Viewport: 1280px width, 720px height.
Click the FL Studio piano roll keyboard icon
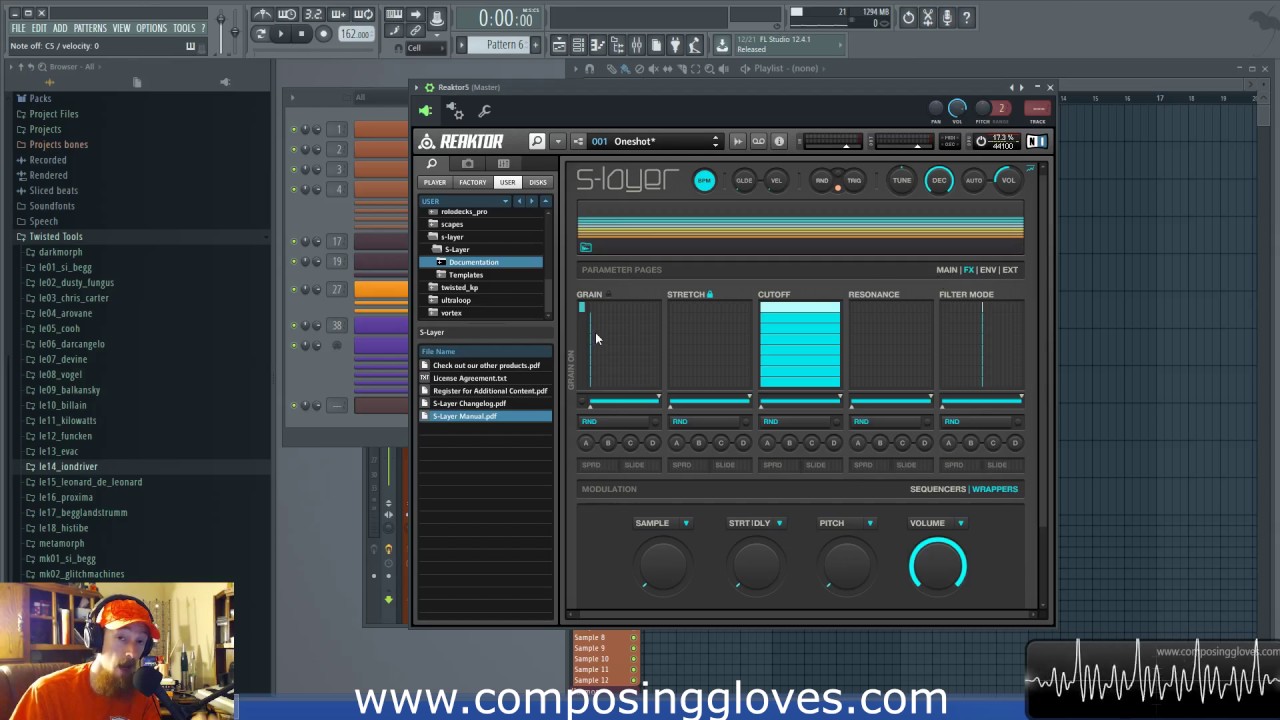tap(394, 15)
